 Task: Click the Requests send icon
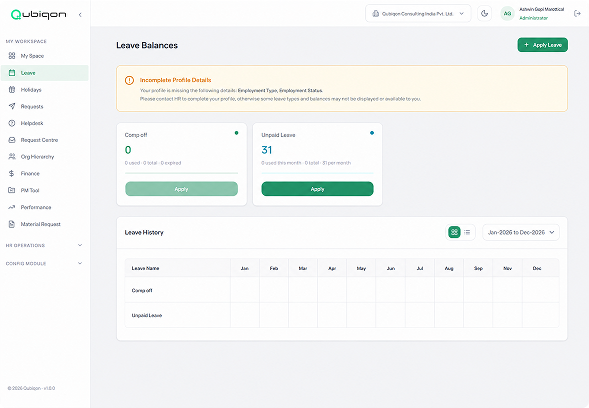(x=12, y=106)
